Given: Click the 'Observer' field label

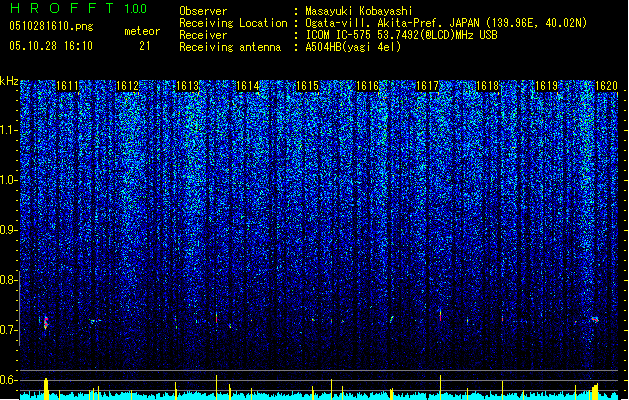Looking at the screenshot, I should tap(203, 11).
